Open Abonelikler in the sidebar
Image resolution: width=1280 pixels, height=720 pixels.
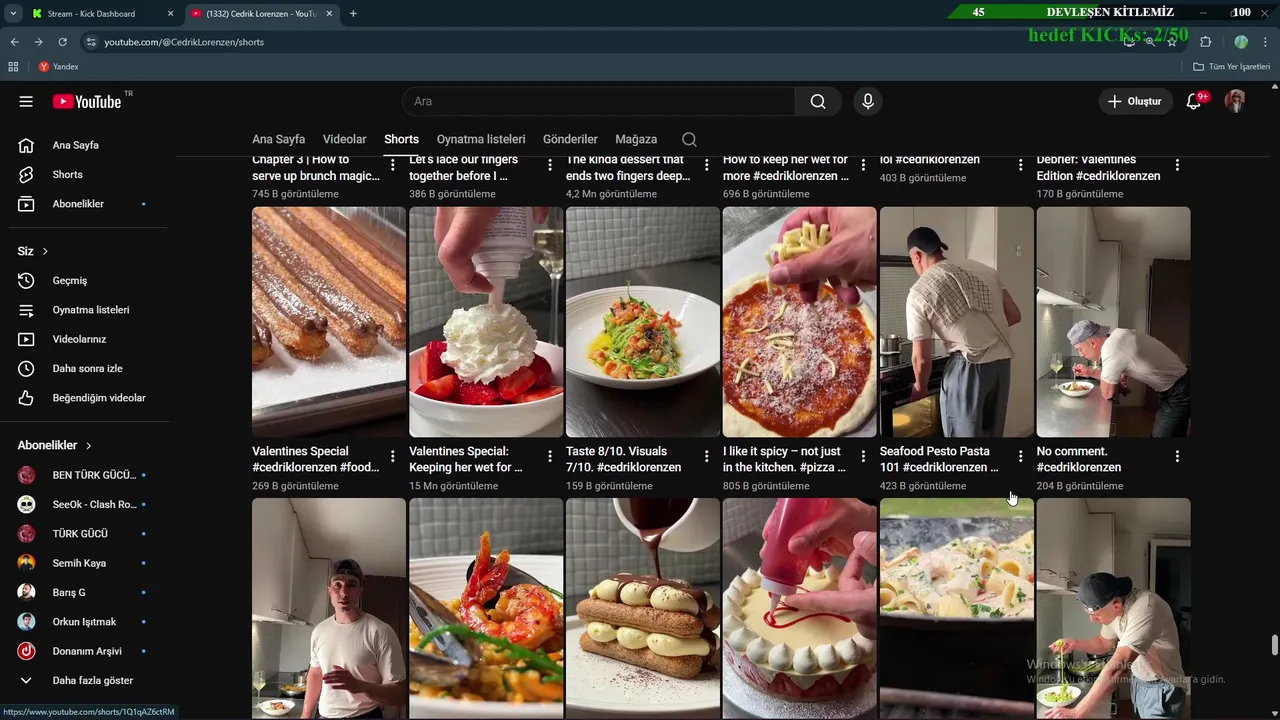(x=85, y=204)
